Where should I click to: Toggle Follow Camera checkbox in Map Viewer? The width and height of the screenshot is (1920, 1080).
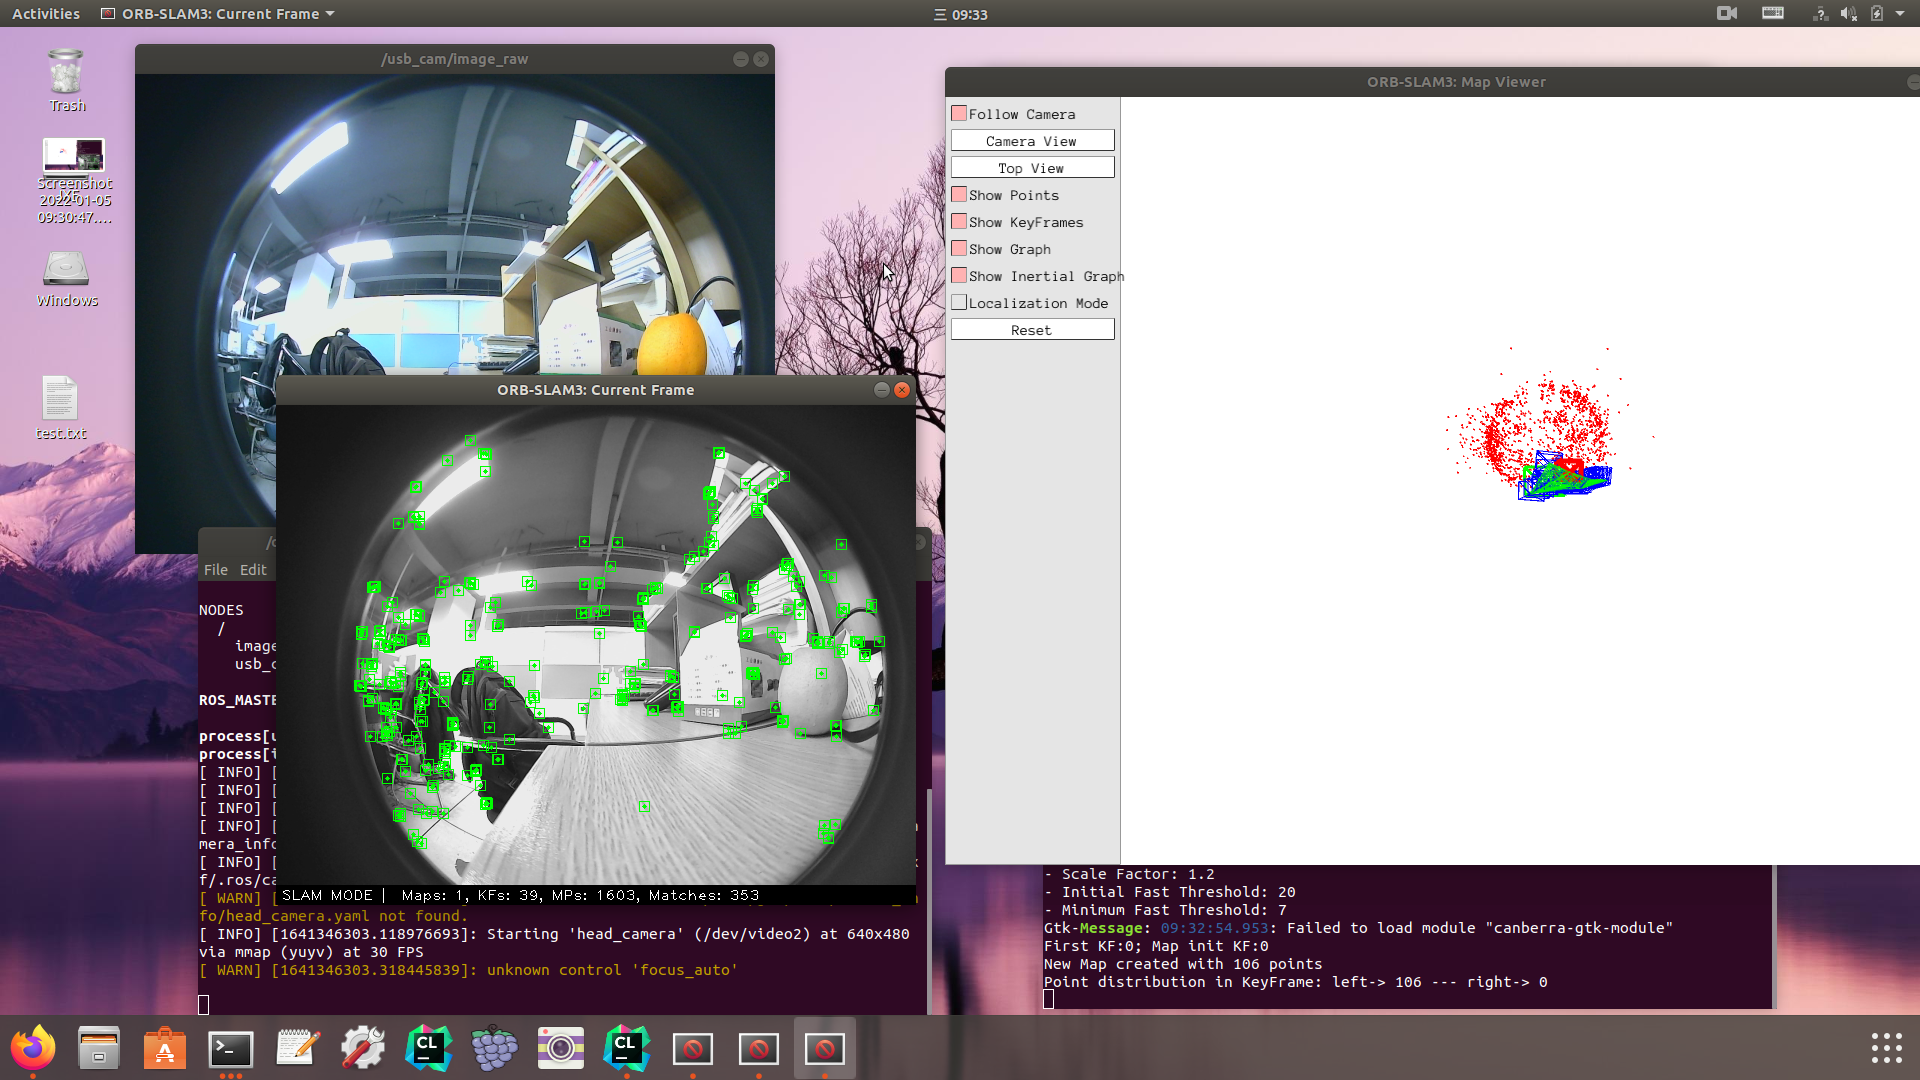pyautogui.click(x=959, y=113)
